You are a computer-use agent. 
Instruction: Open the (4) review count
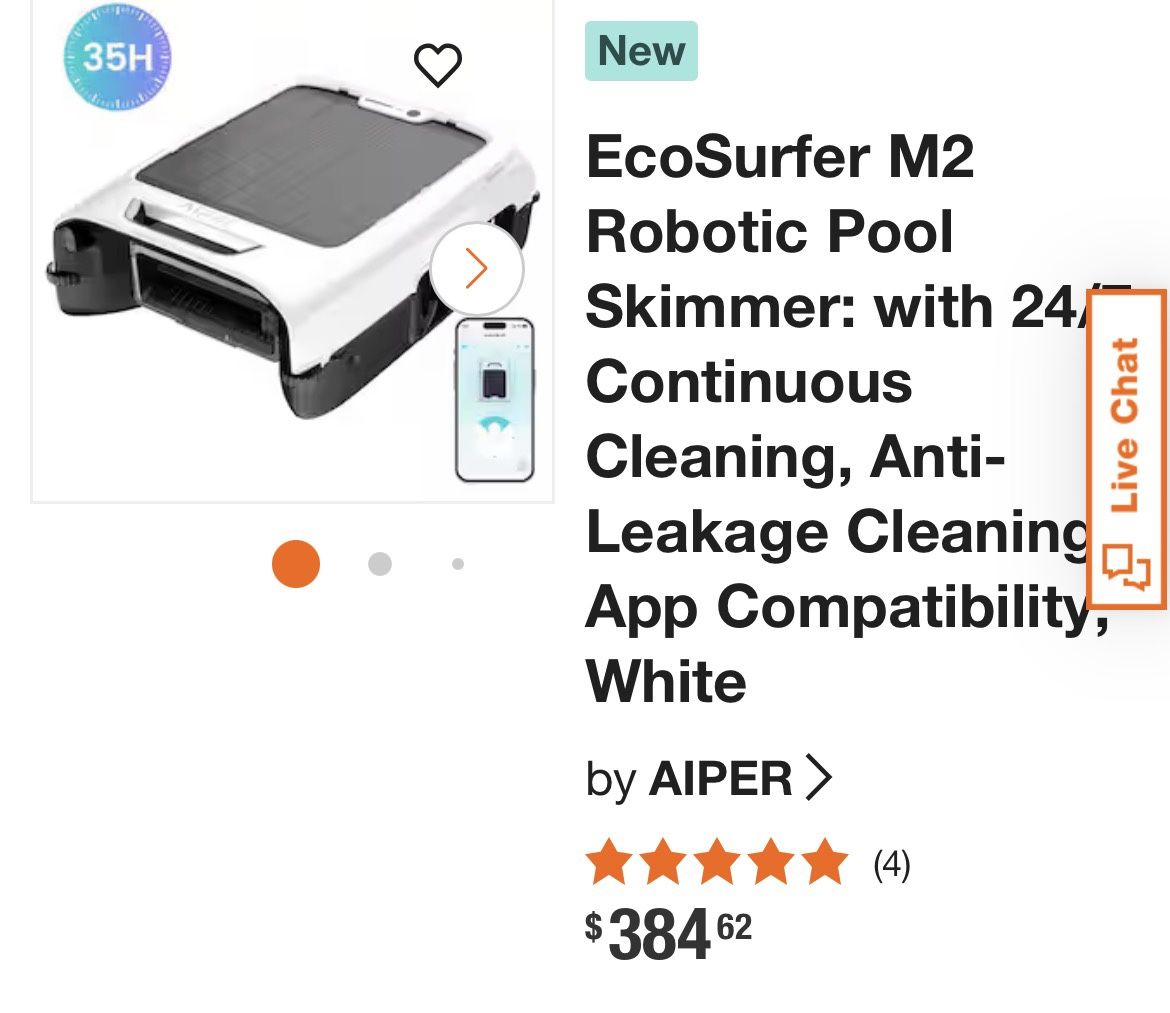891,864
